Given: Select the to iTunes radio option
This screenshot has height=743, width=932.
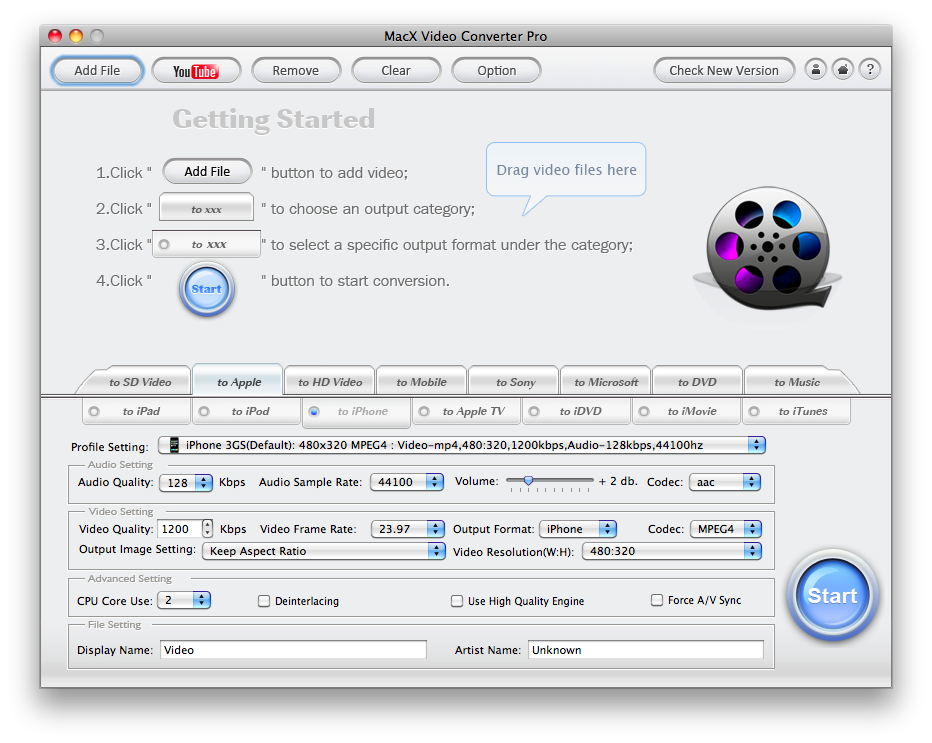Looking at the screenshot, I should tap(796, 411).
